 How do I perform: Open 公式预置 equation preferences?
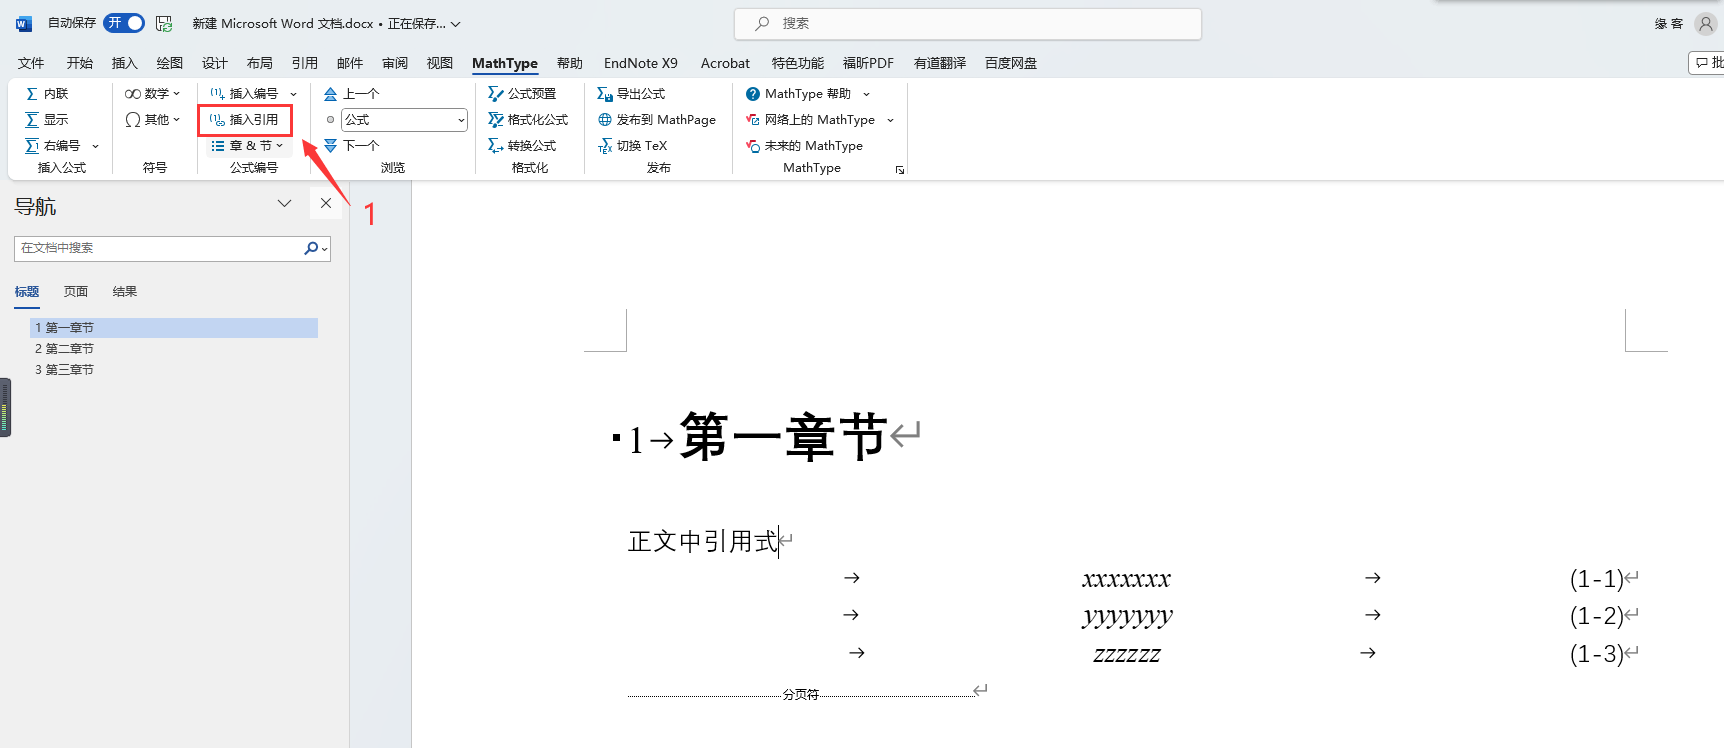(522, 94)
